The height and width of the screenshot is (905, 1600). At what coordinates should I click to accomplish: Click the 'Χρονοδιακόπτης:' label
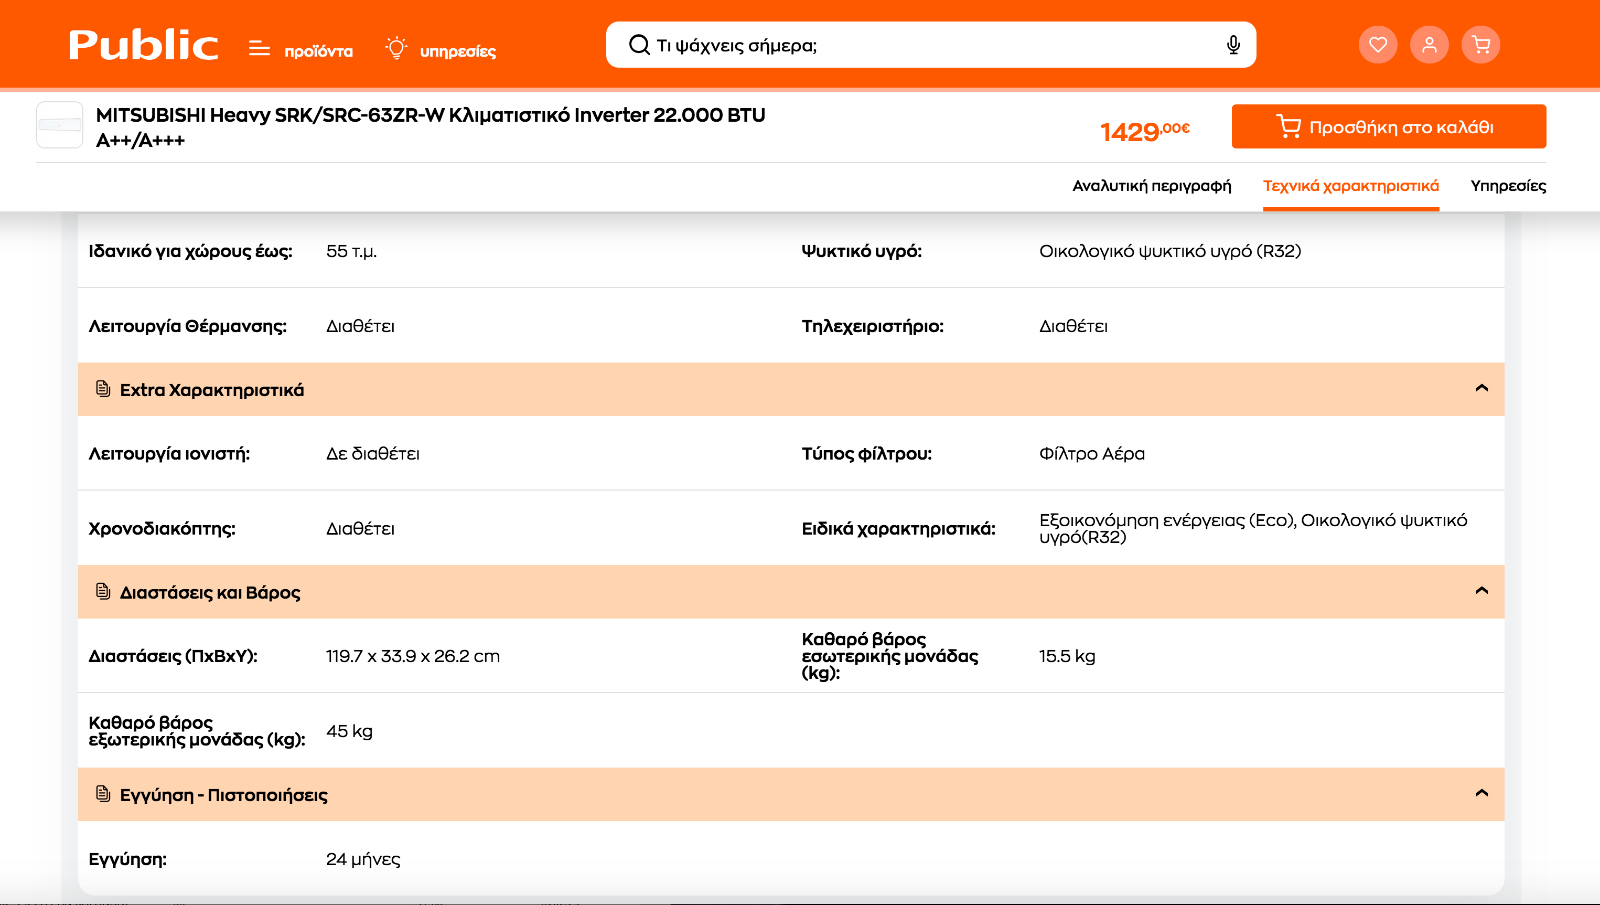coord(162,529)
